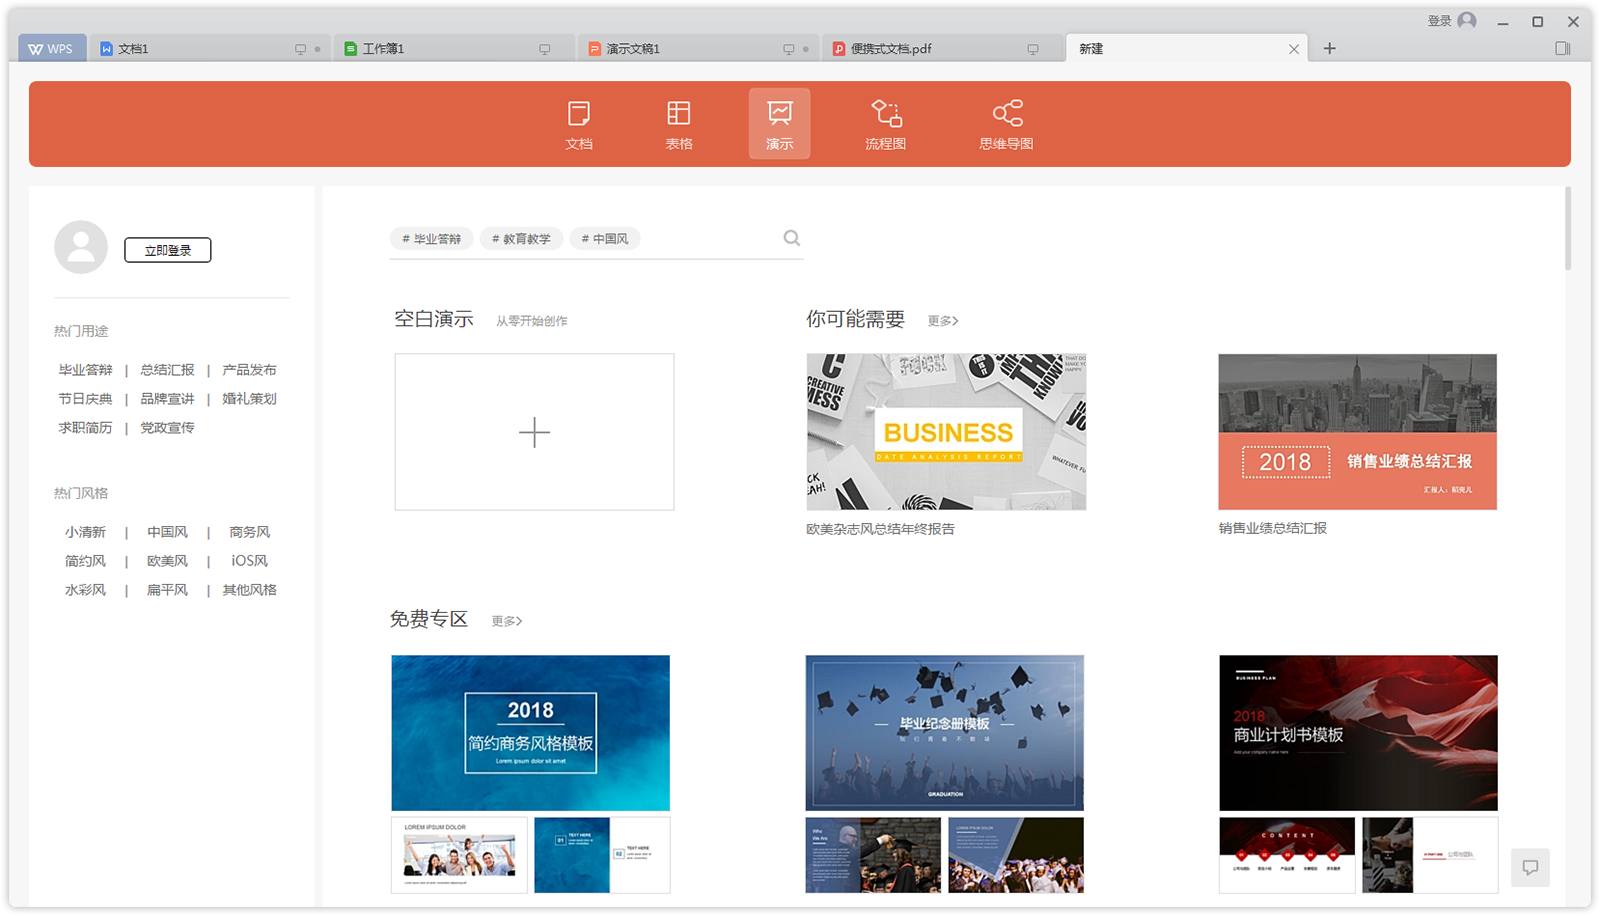Open the 毕业纪念册模板 thumbnail
1600x916 pixels.
pos(944,733)
